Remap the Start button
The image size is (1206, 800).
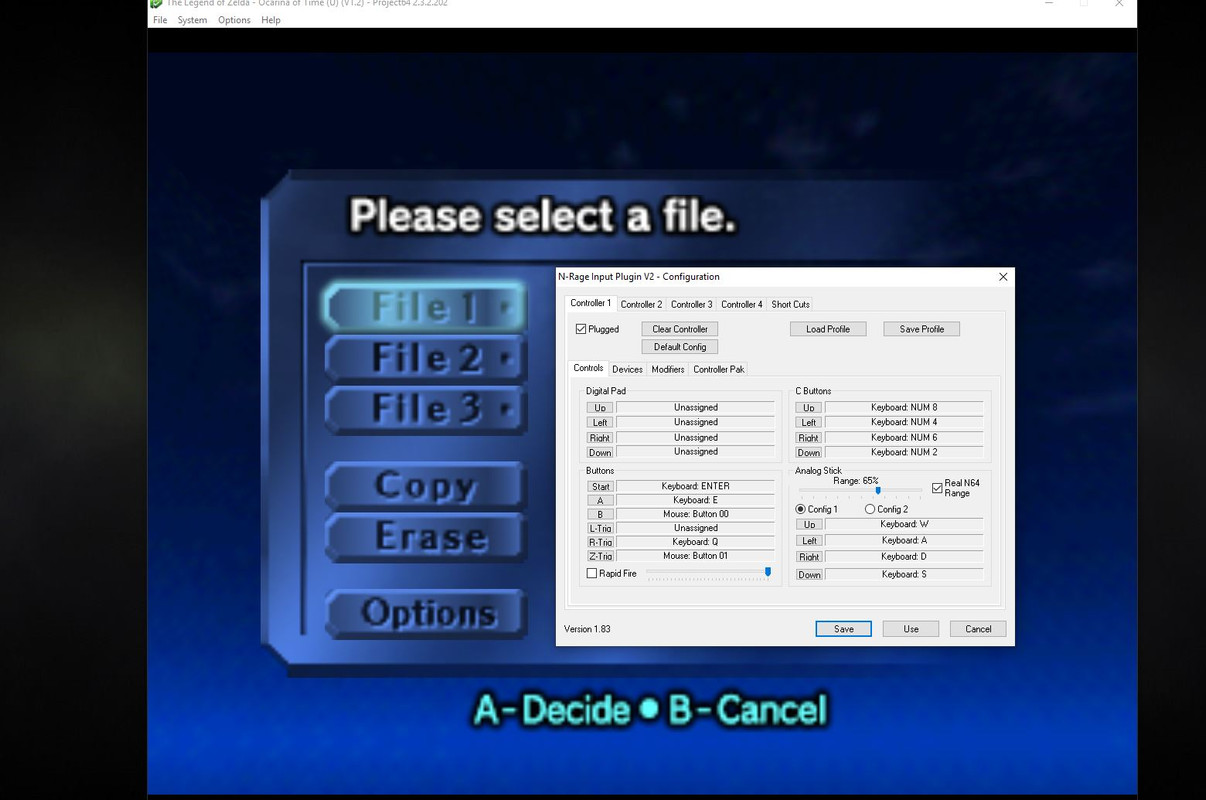pos(600,487)
